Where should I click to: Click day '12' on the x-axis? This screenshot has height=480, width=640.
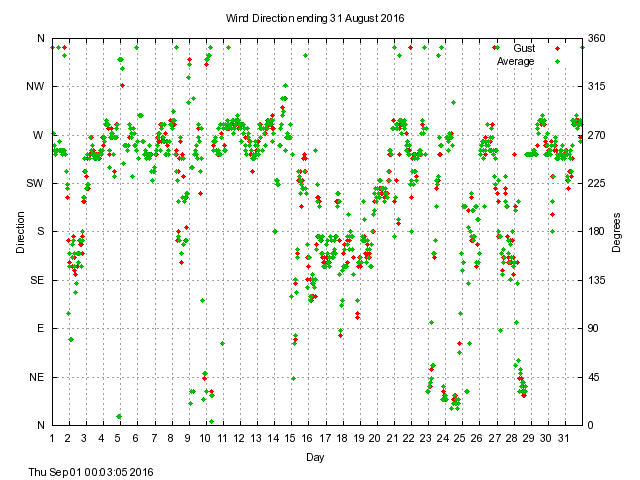239,438
